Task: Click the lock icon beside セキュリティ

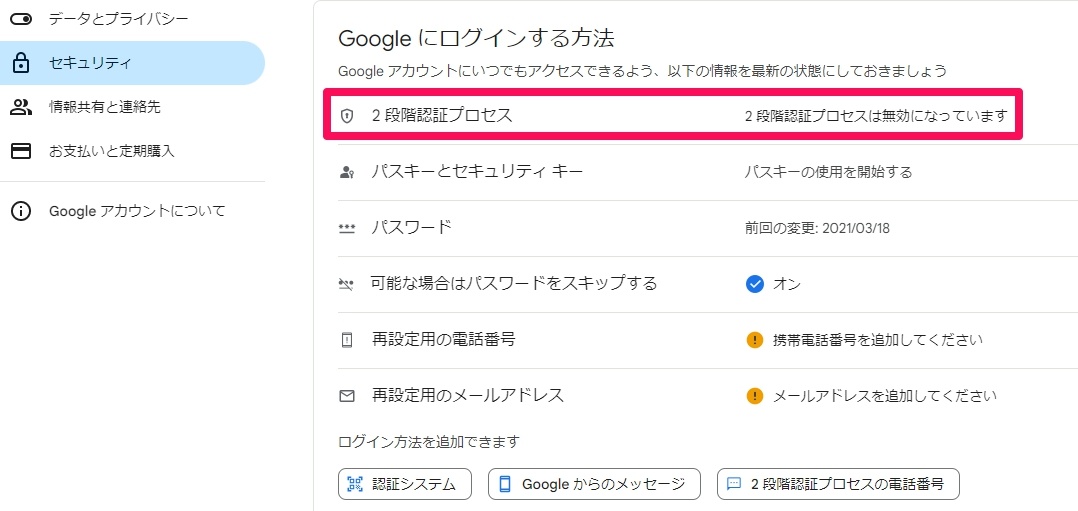Action: pyautogui.click(x=21, y=63)
